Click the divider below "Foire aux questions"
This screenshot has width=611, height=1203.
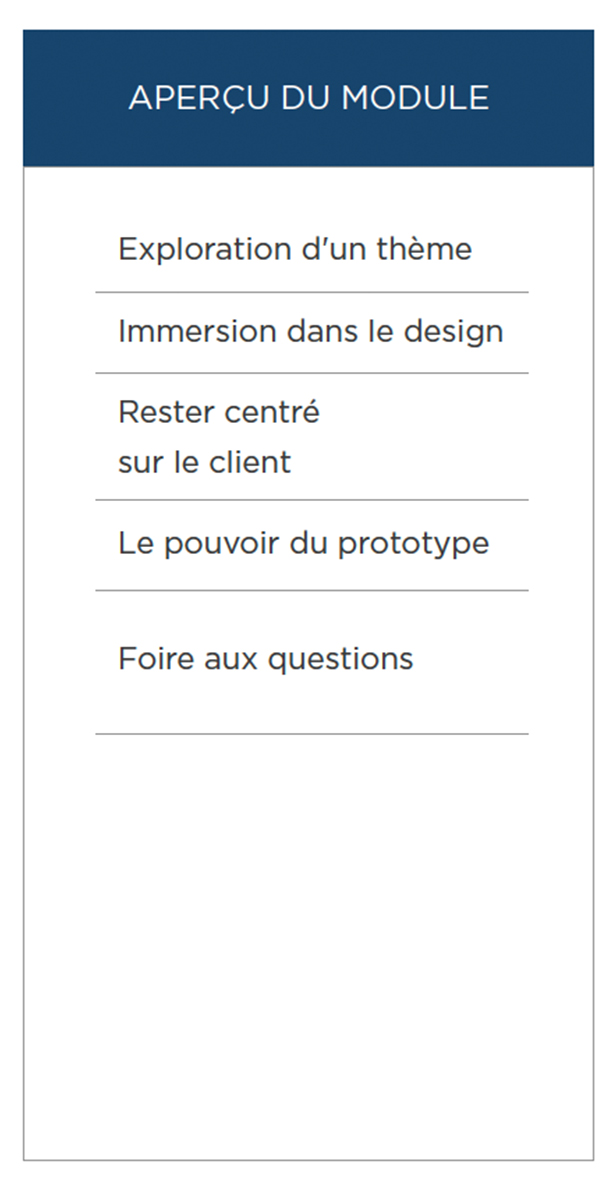click(x=311, y=734)
